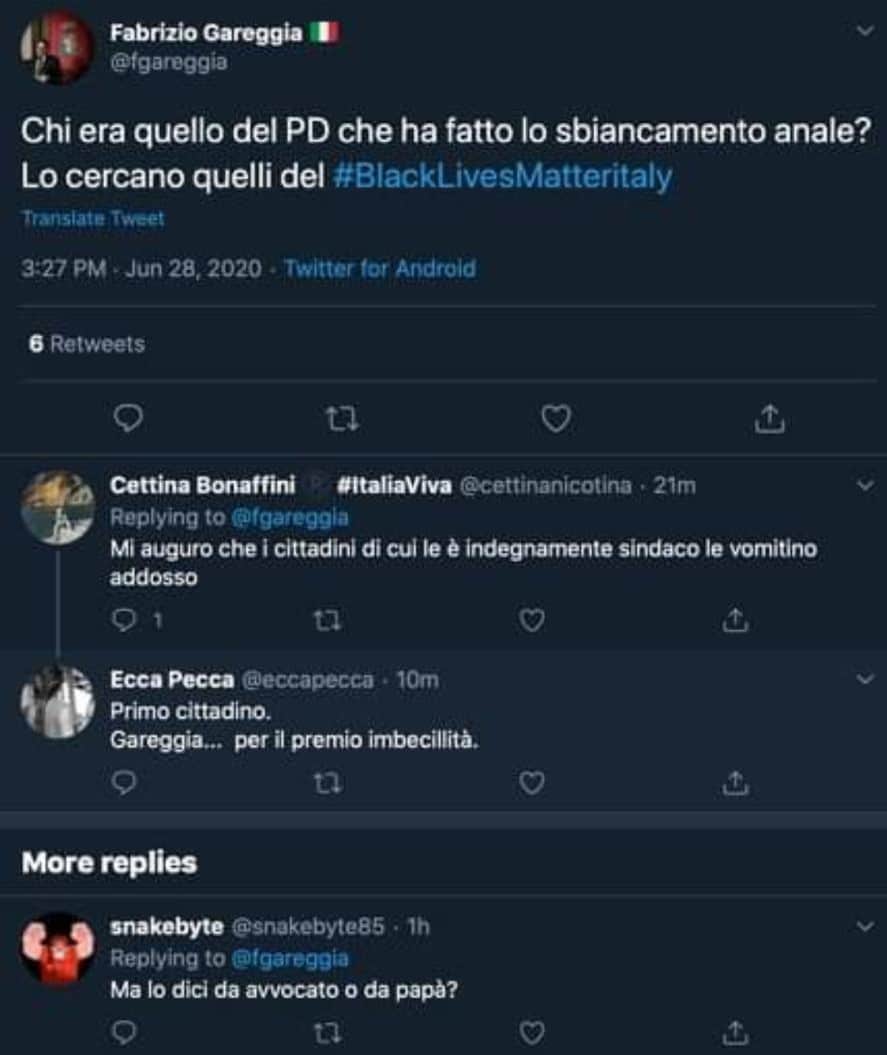Open the Twitter for Android source link
This screenshot has width=887, height=1055.
tap(380, 268)
